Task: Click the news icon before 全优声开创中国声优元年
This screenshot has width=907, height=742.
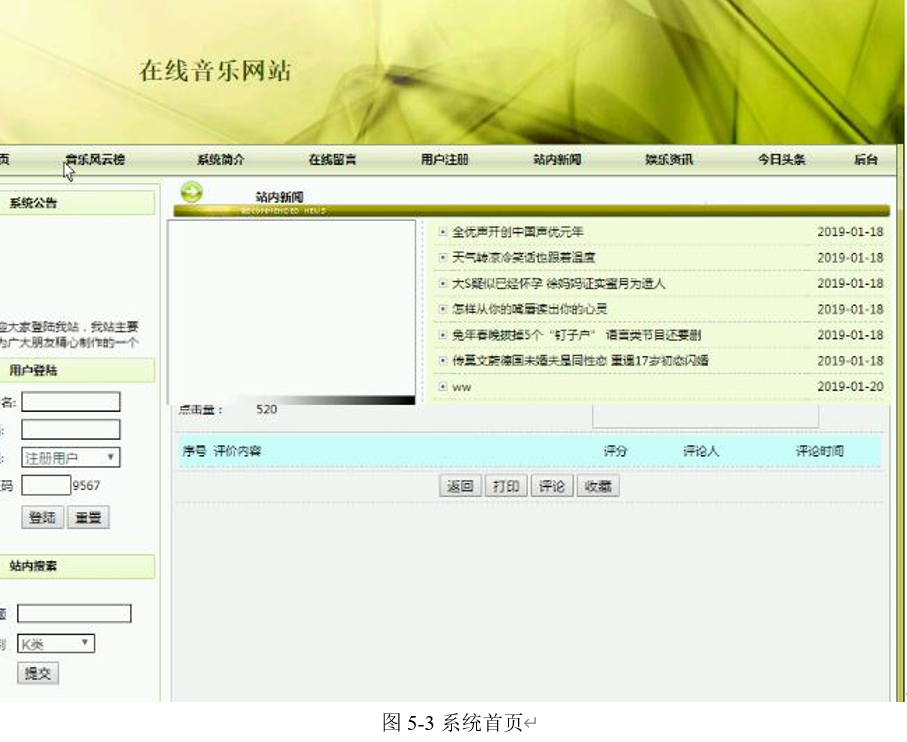Action: (x=443, y=231)
